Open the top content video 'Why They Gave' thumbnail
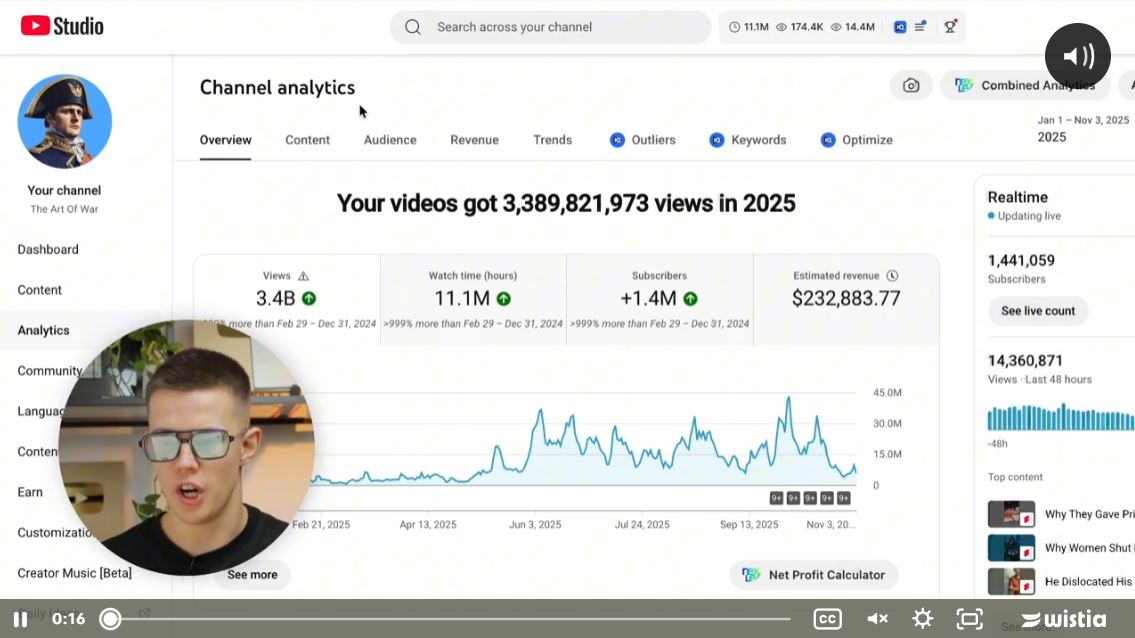This screenshot has height=638, width=1135. [1011, 513]
